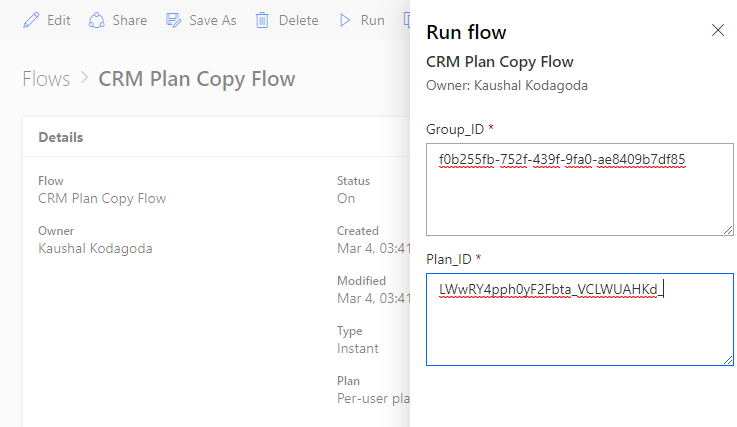Click the Delete trash can icon
737x427 pixels.
click(262, 20)
